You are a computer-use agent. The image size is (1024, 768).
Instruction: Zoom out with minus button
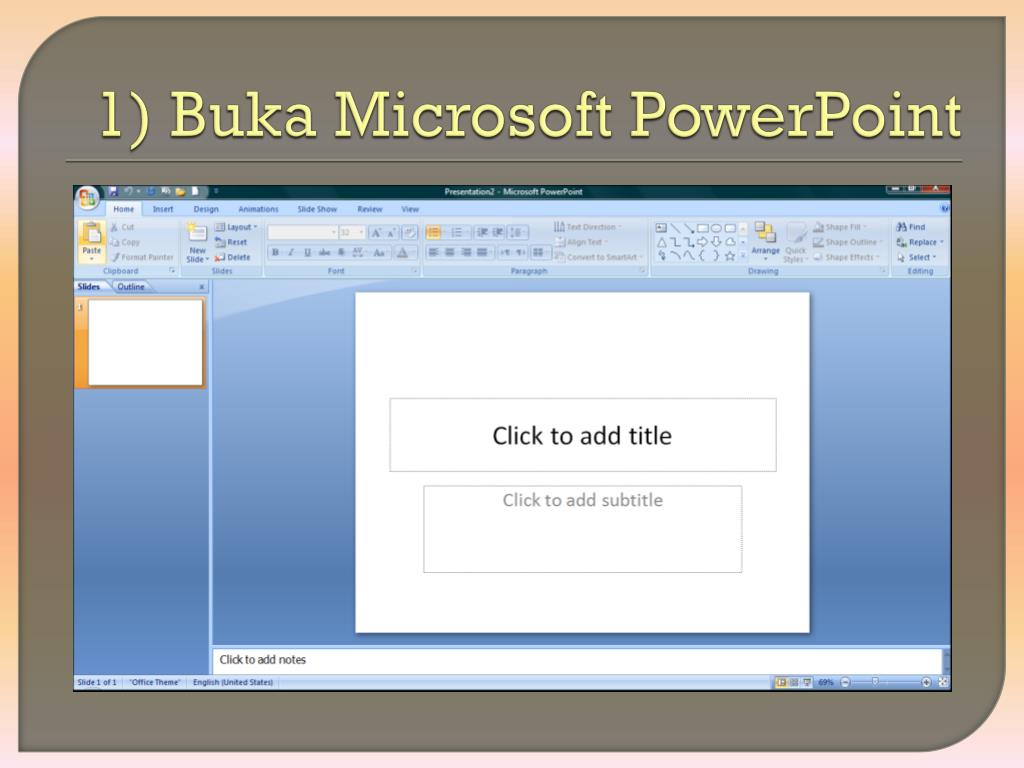click(845, 682)
